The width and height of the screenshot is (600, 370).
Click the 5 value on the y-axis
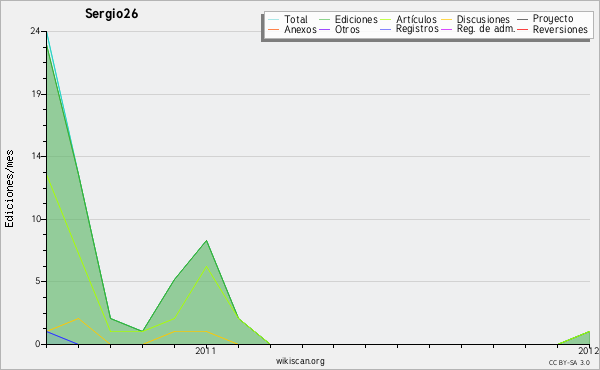[38, 281]
